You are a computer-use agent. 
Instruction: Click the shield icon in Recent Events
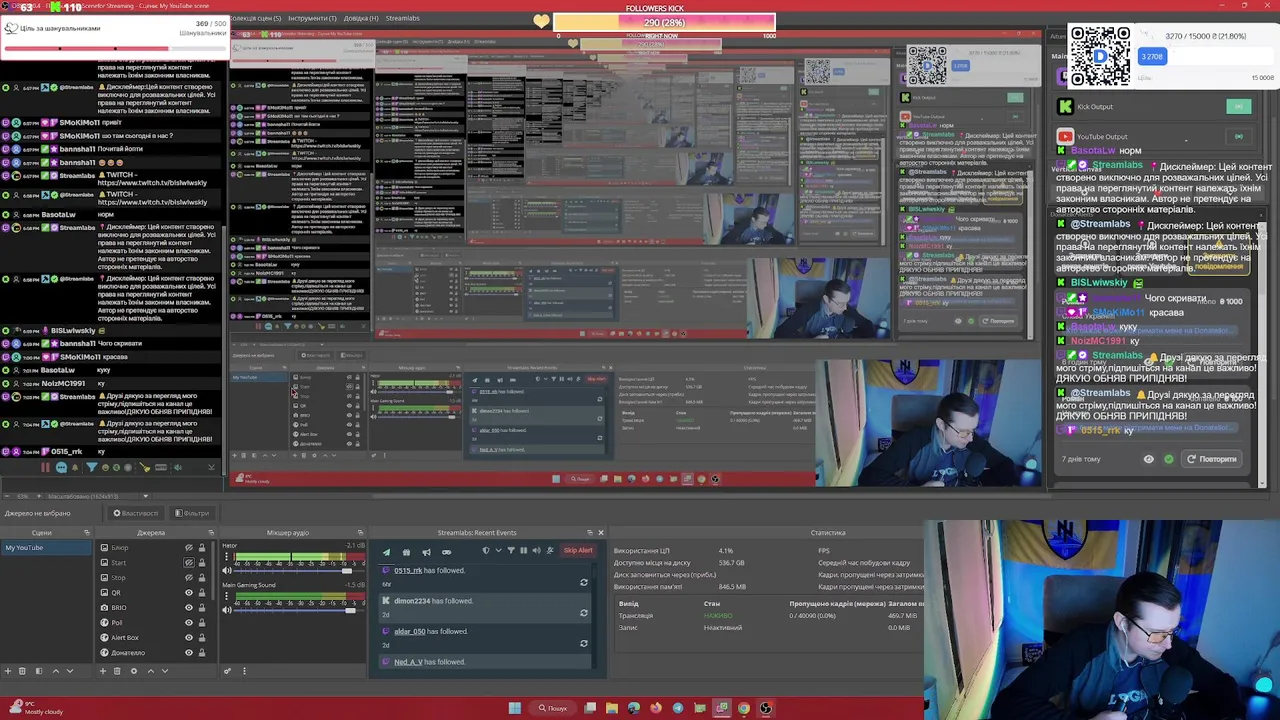[486, 550]
